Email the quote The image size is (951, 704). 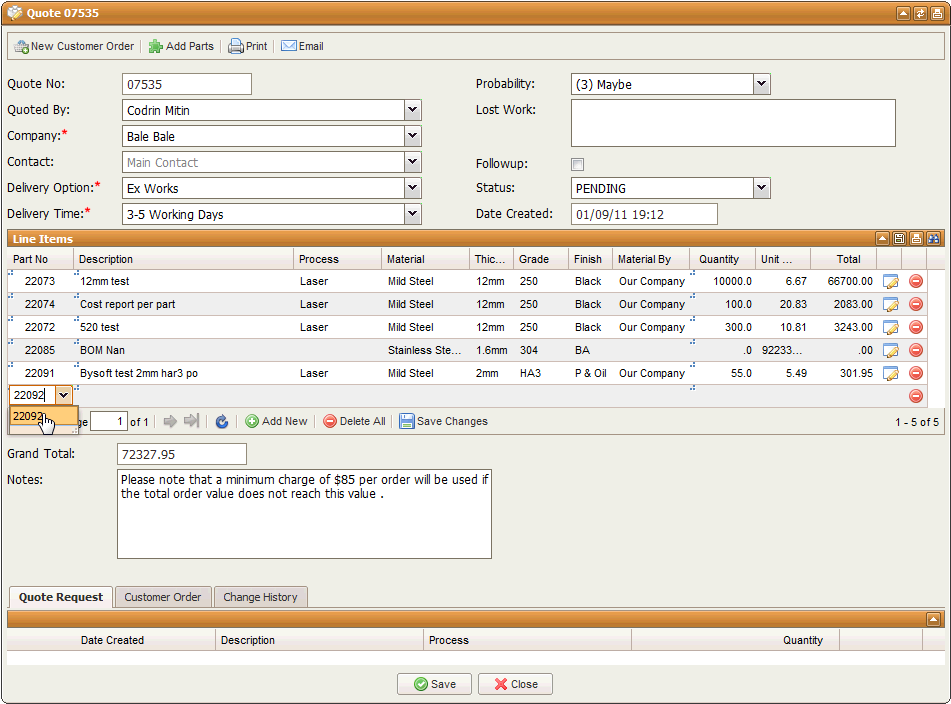(x=302, y=46)
